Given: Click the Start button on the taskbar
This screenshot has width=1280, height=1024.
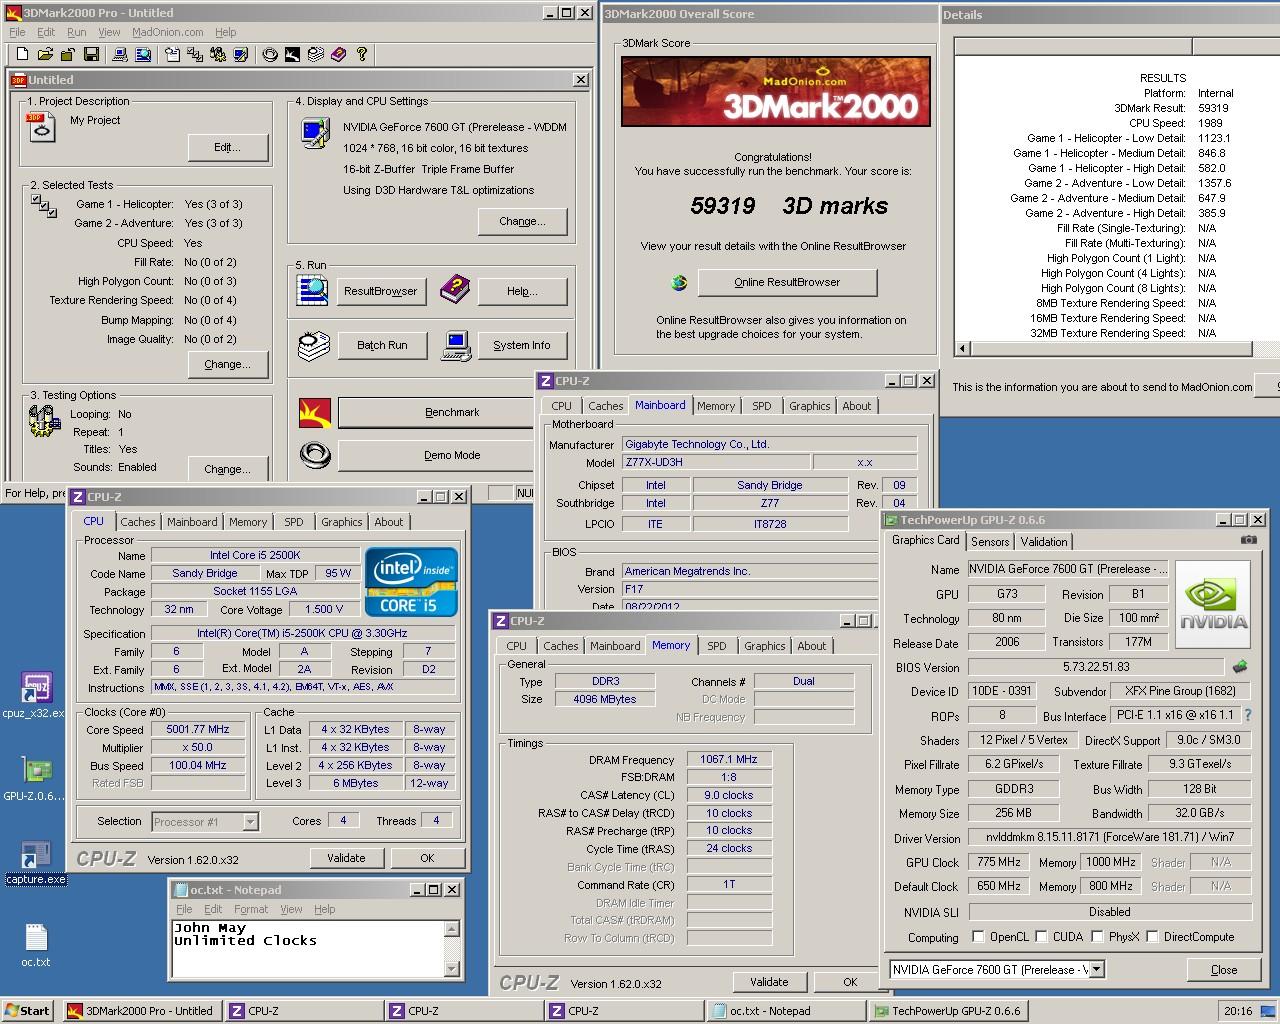Looking at the screenshot, I should pos(28,1011).
